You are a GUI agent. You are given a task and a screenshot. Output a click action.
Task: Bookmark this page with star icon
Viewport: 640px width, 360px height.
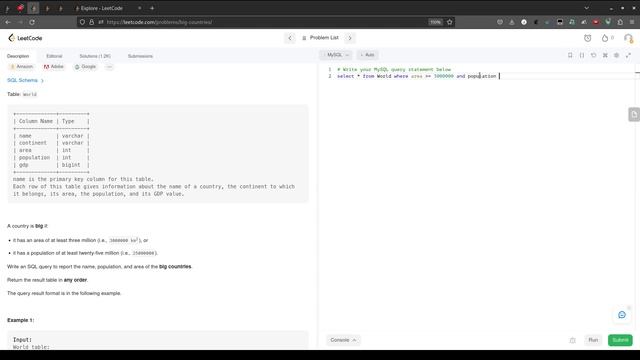(x=449, y=22)
